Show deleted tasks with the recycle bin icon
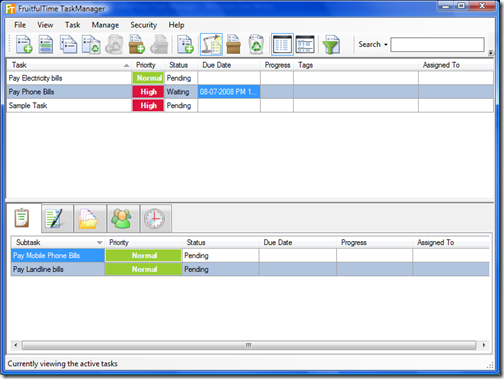The width and height of the screenshot is (504, 379). [x=256, y=44]
